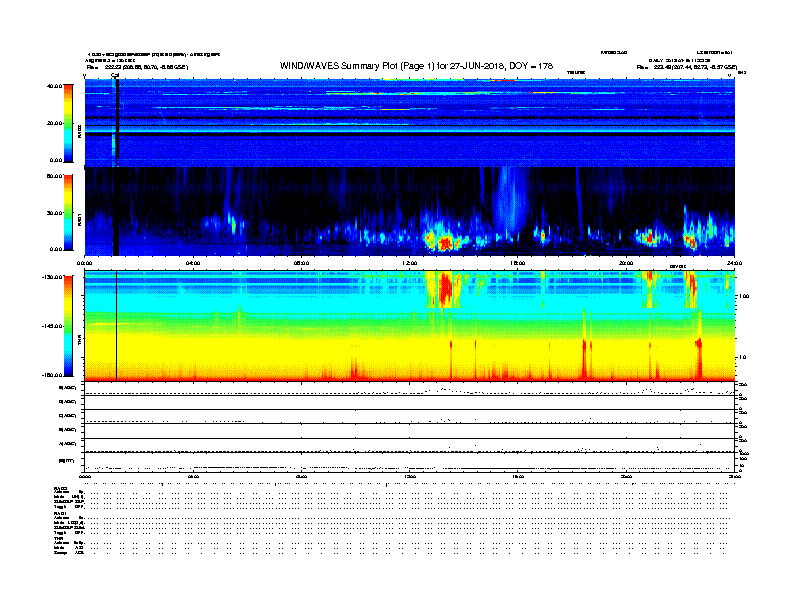792x612 pixels.
Task: Click the RAD1 vertical axis label
Action: (x=79, y=220)
